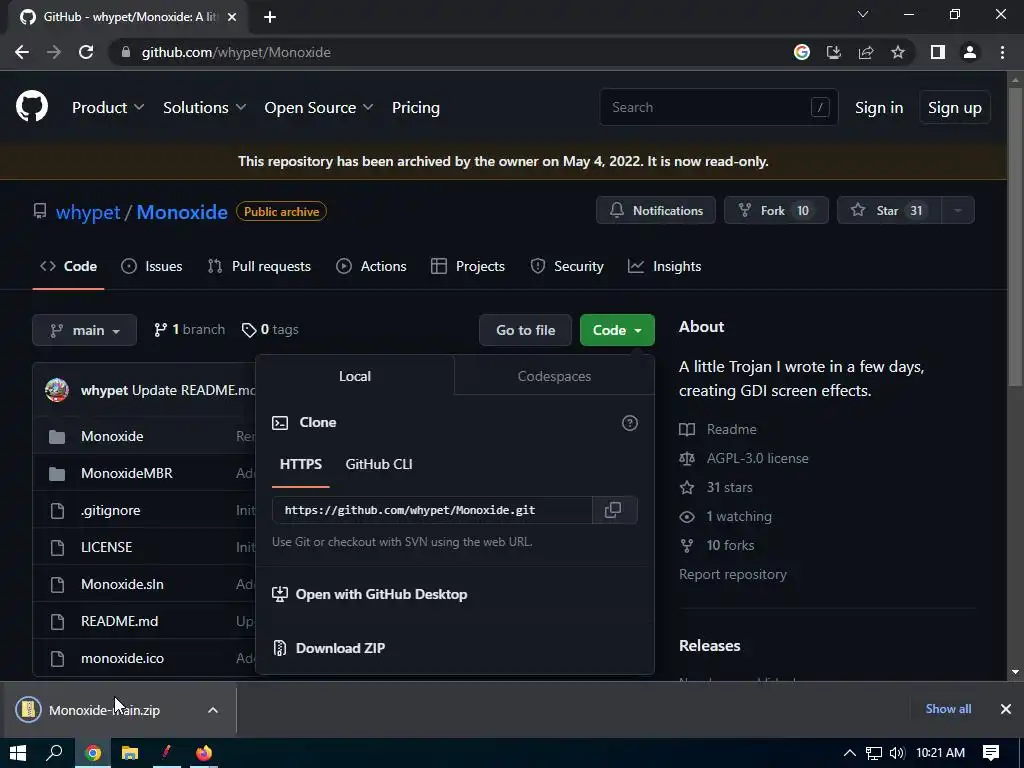
Task: Click Show all downloads
Action: point(948,709)
